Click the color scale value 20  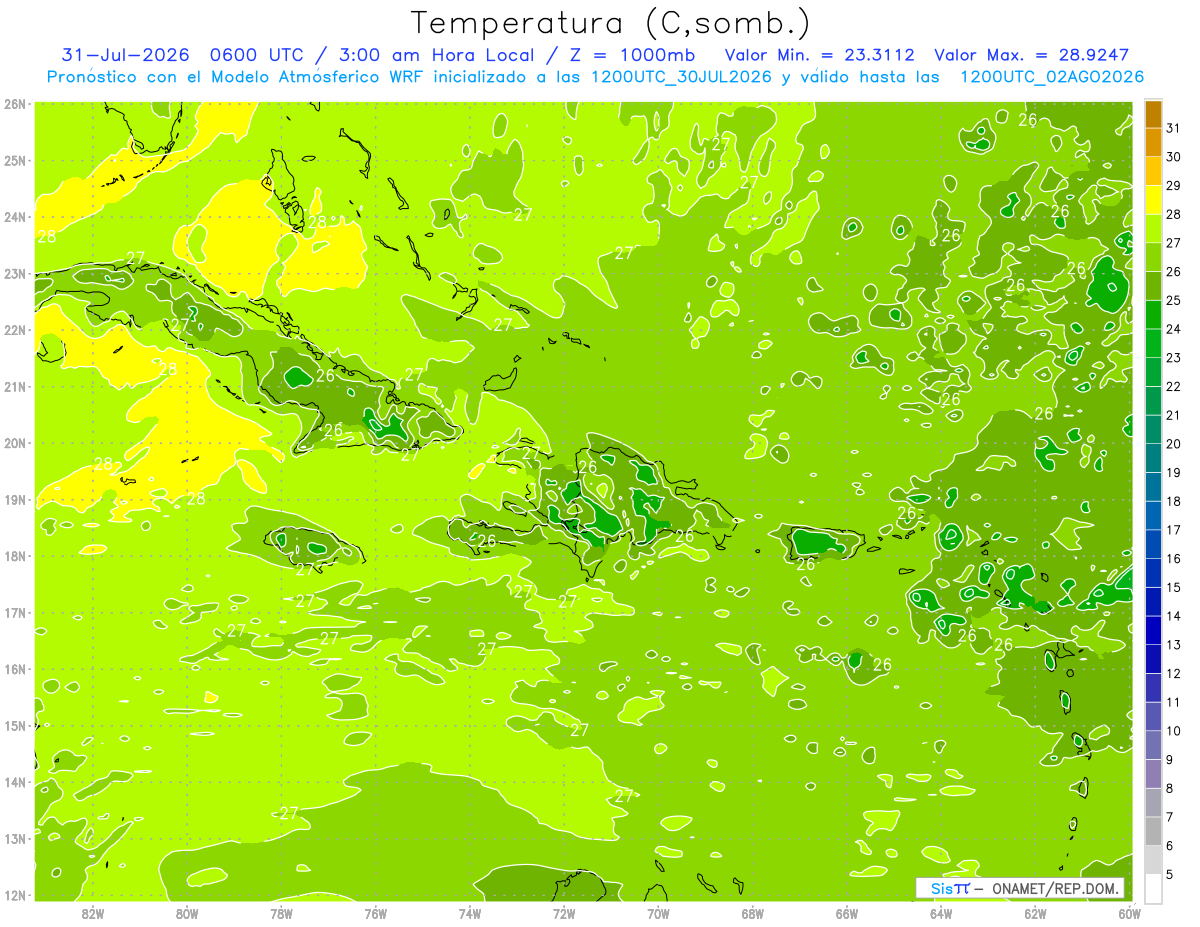(x=1173, y=444)
